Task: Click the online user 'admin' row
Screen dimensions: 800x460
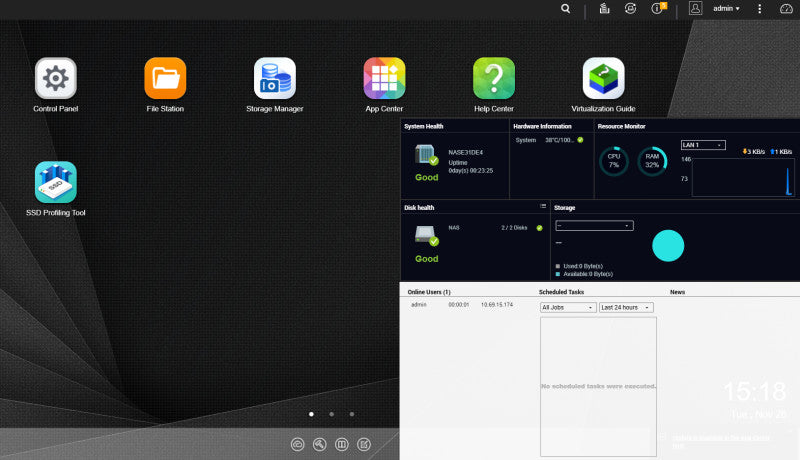Action: (x=462, y=304)
